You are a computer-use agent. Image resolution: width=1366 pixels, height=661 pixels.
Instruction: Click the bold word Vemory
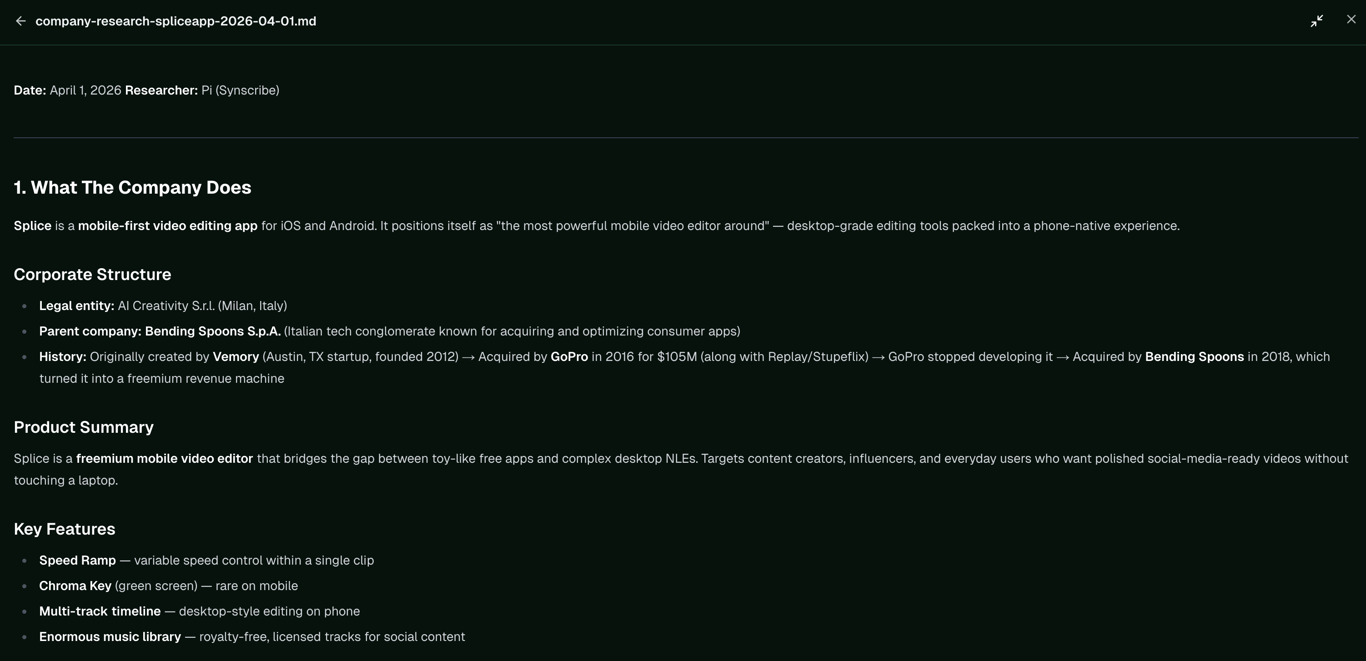click(x=236, y=357)
